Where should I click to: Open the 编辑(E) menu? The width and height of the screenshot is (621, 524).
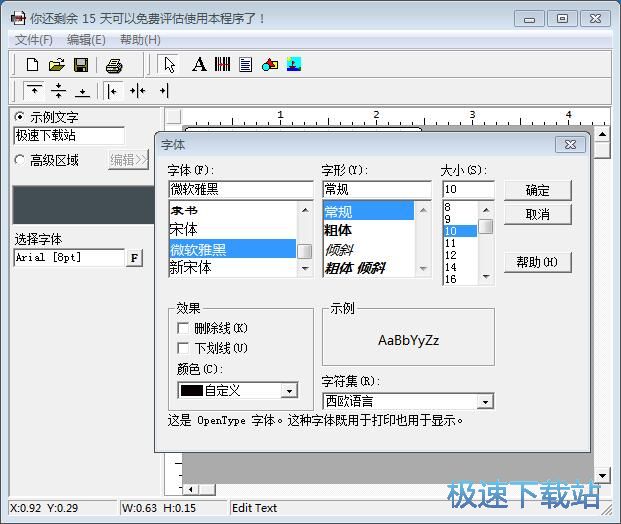pos(86,39)
